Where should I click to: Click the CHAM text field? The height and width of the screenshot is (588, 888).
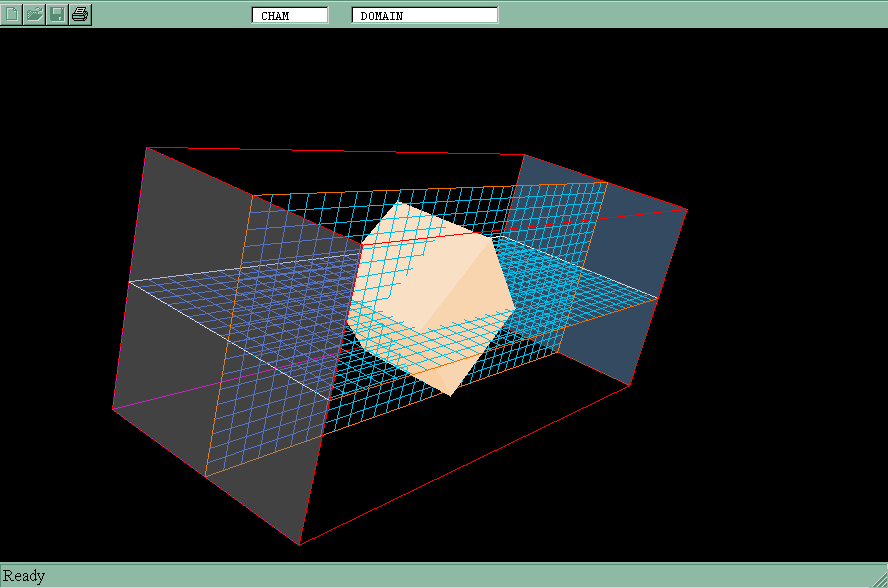[x=290, y=15]
